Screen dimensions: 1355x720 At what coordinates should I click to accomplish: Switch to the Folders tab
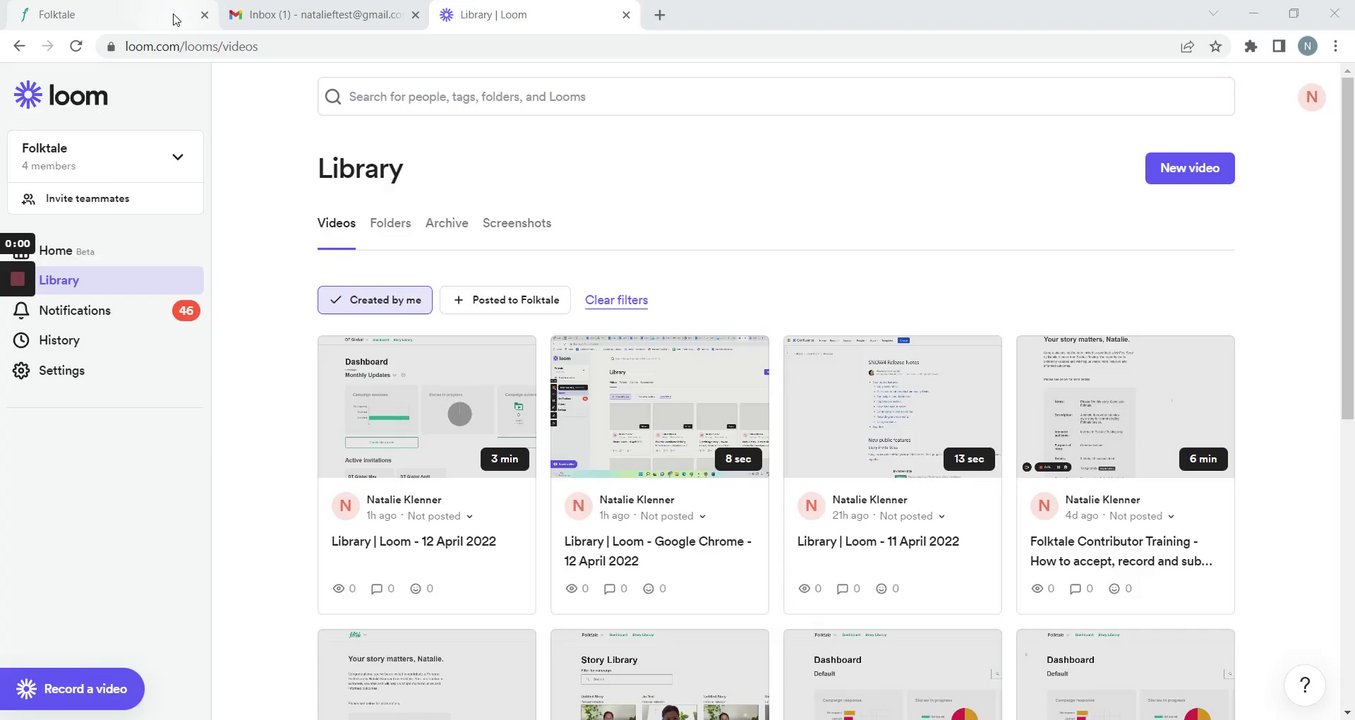click(x=390, y=223)
